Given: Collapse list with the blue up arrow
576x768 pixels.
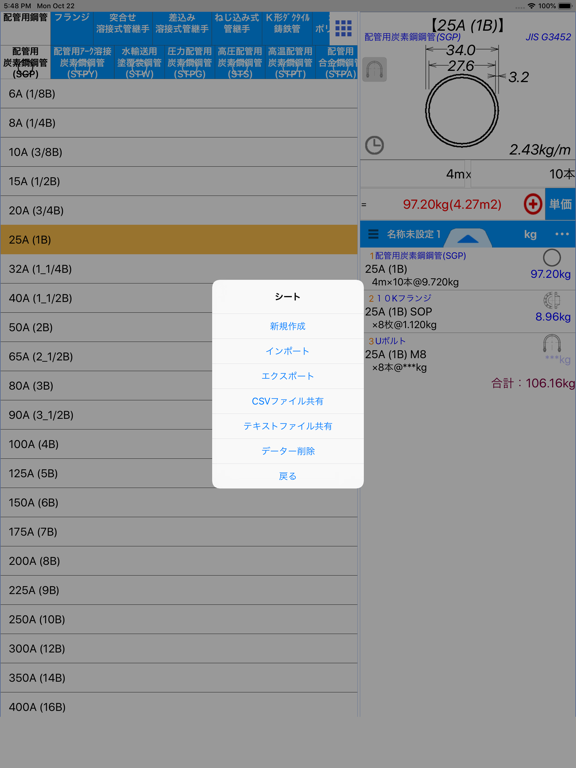Looking at the screenshot, I should coord(468,238).
